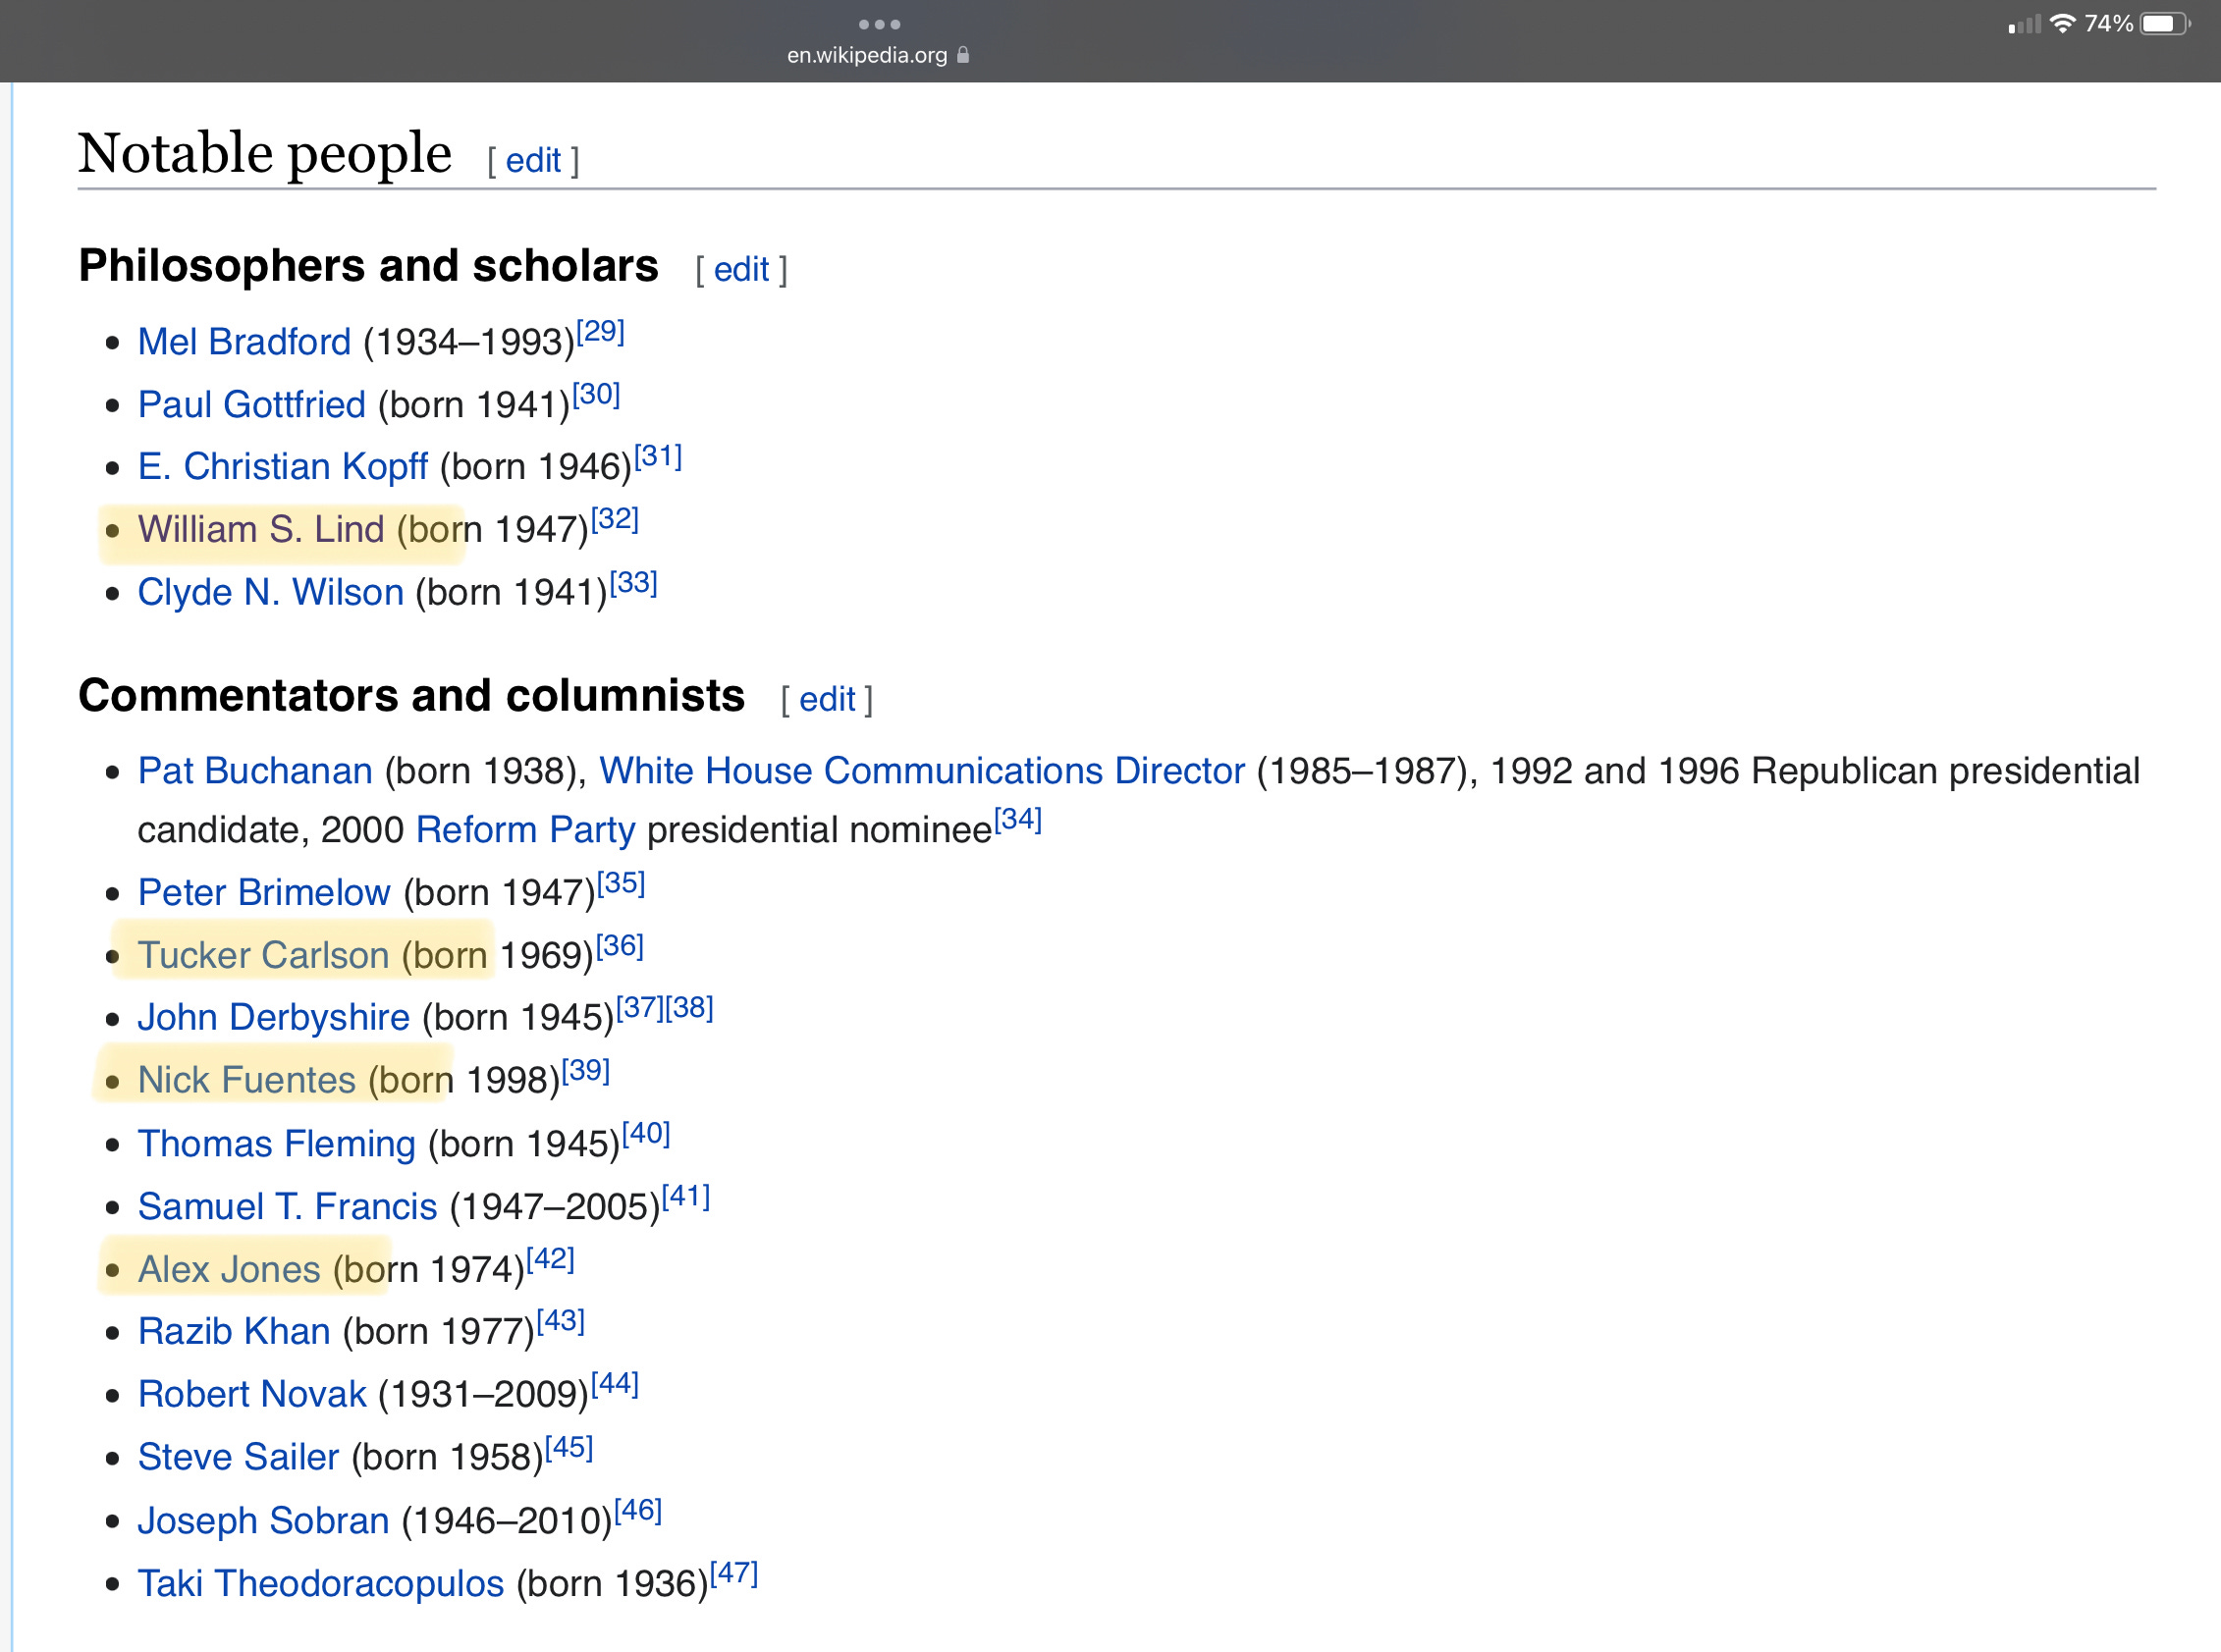The height and width of the screenshot is (1652, 2221).
Task: Edit the Notable people section
Action: [533, 160]
